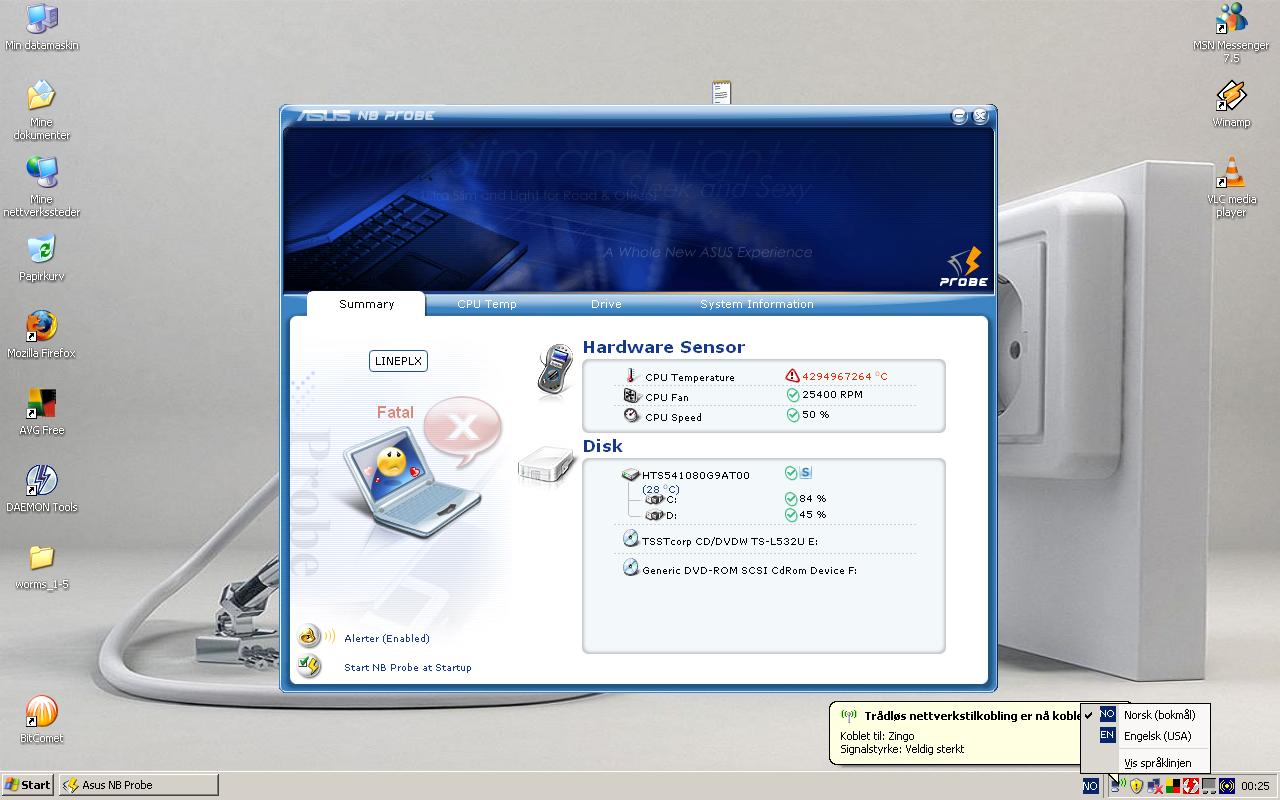This screenshot has height=800, width=1280.
Task: Click the Generic DVD-ROM disc icon
Action: click(631, 568)
